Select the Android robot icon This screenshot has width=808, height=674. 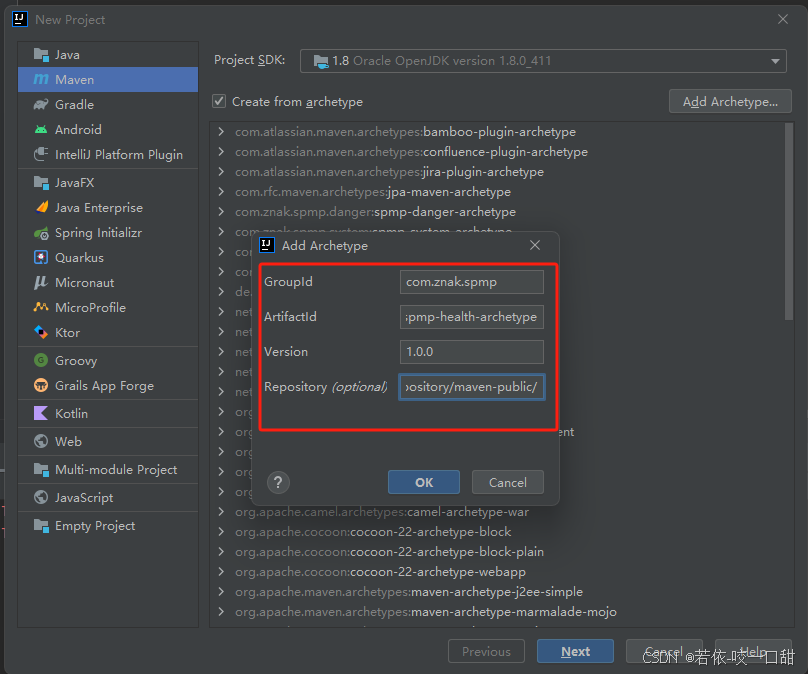coord(41,129)
